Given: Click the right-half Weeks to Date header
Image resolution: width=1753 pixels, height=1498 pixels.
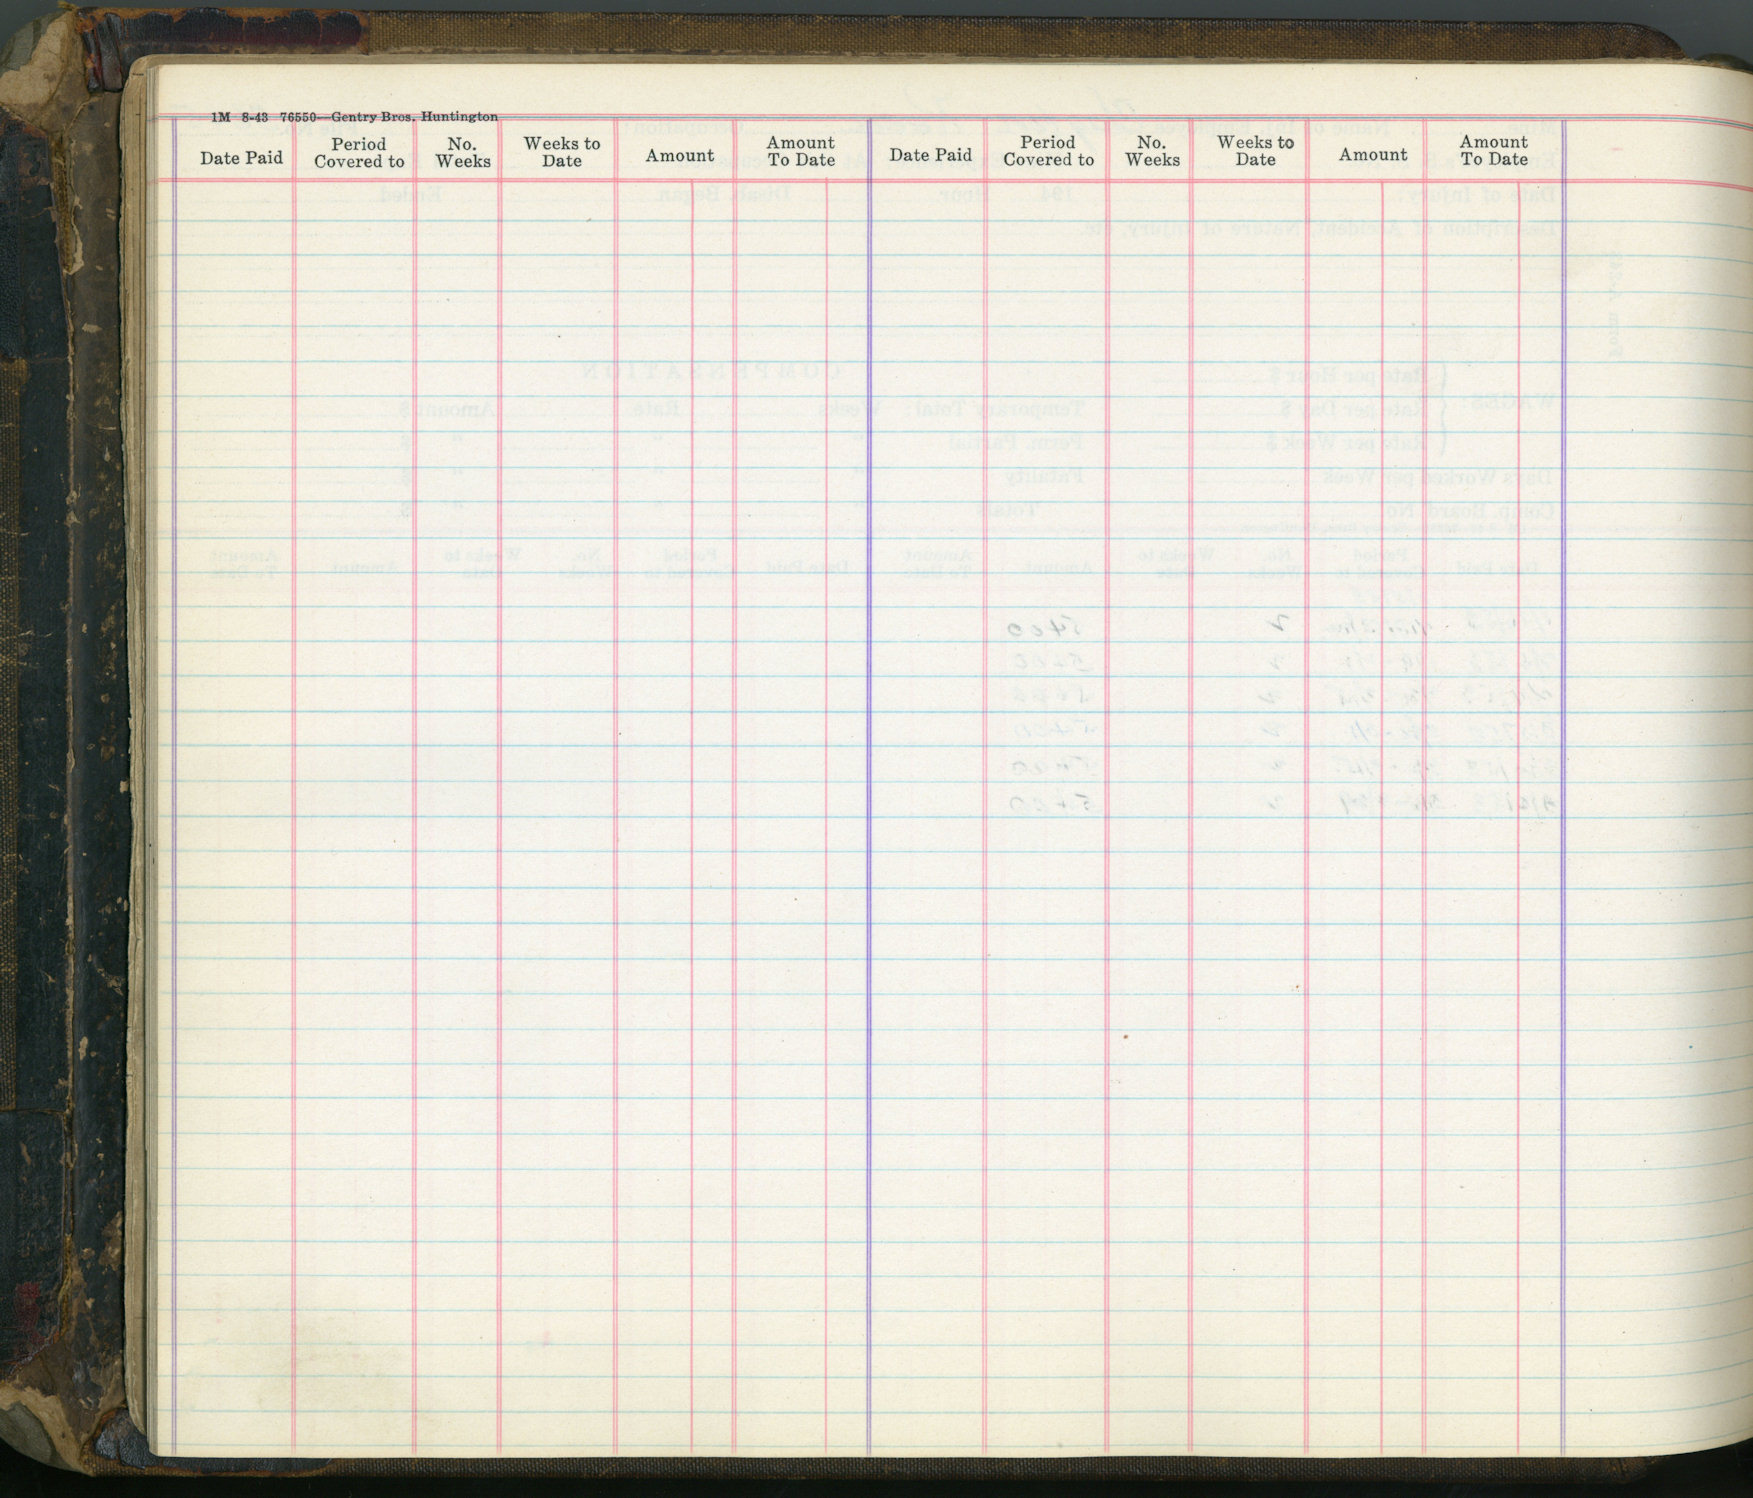Looking at the screenshot, I should coord(1255,151).
